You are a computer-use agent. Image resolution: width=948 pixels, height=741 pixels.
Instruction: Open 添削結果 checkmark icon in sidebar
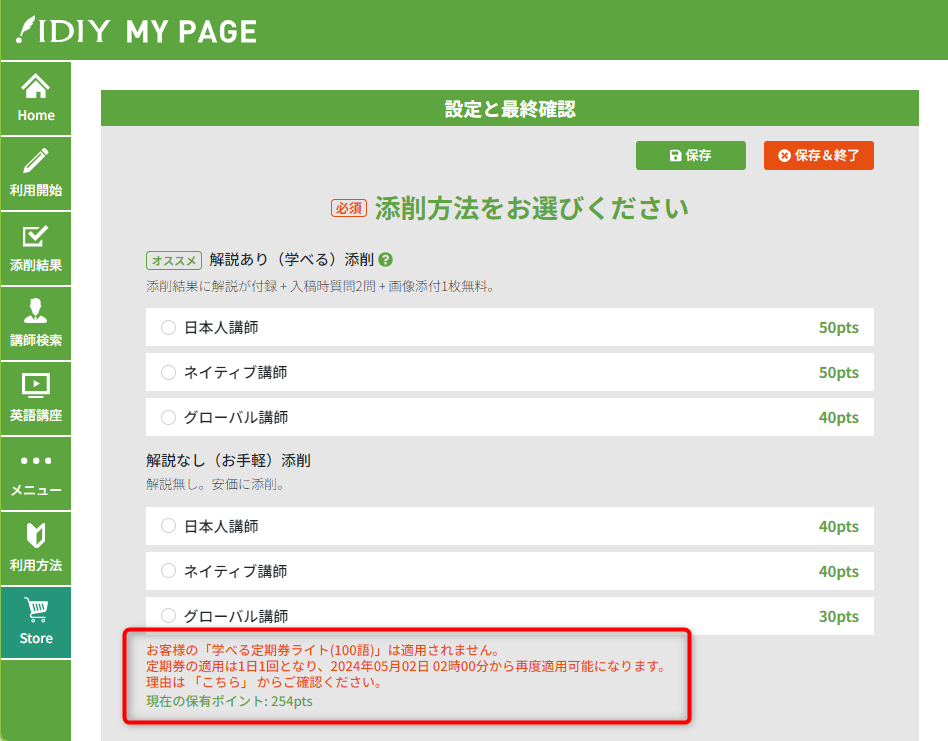36,237
